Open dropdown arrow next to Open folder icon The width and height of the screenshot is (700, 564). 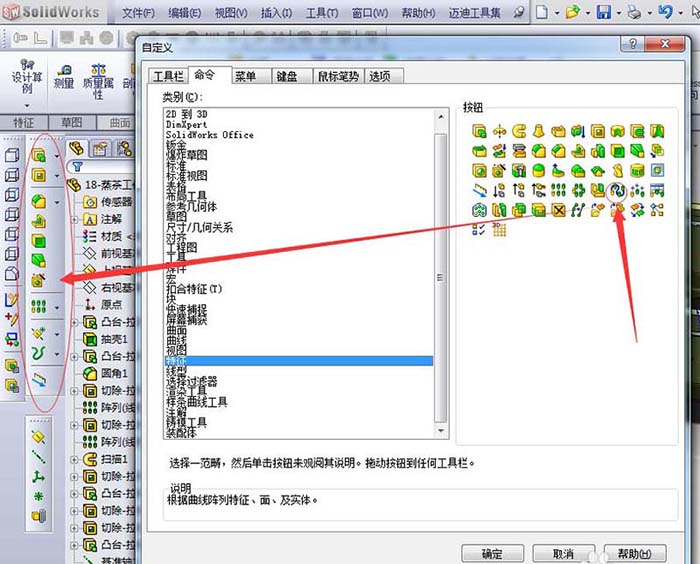pyautogui.click(x=588, y=13)
